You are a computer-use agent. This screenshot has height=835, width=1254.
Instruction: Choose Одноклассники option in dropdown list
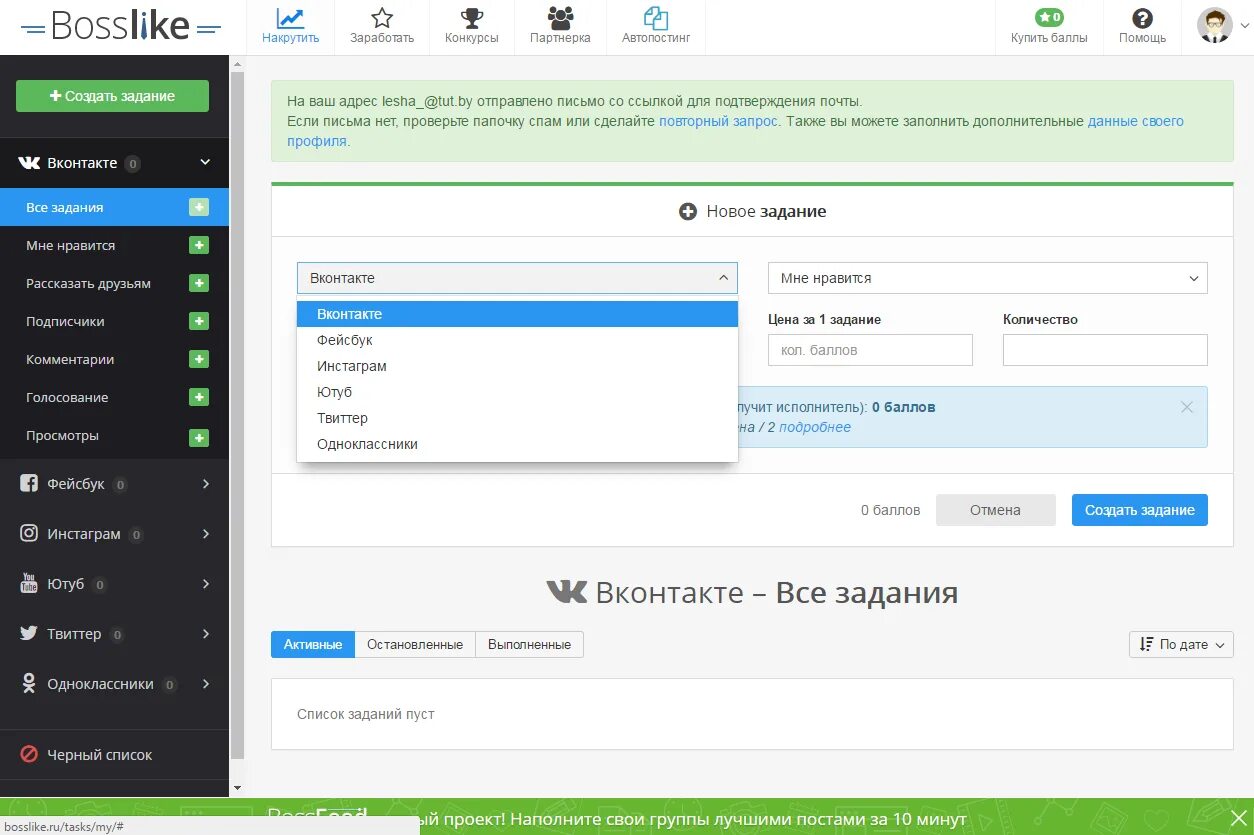click(x=517, y=444)
